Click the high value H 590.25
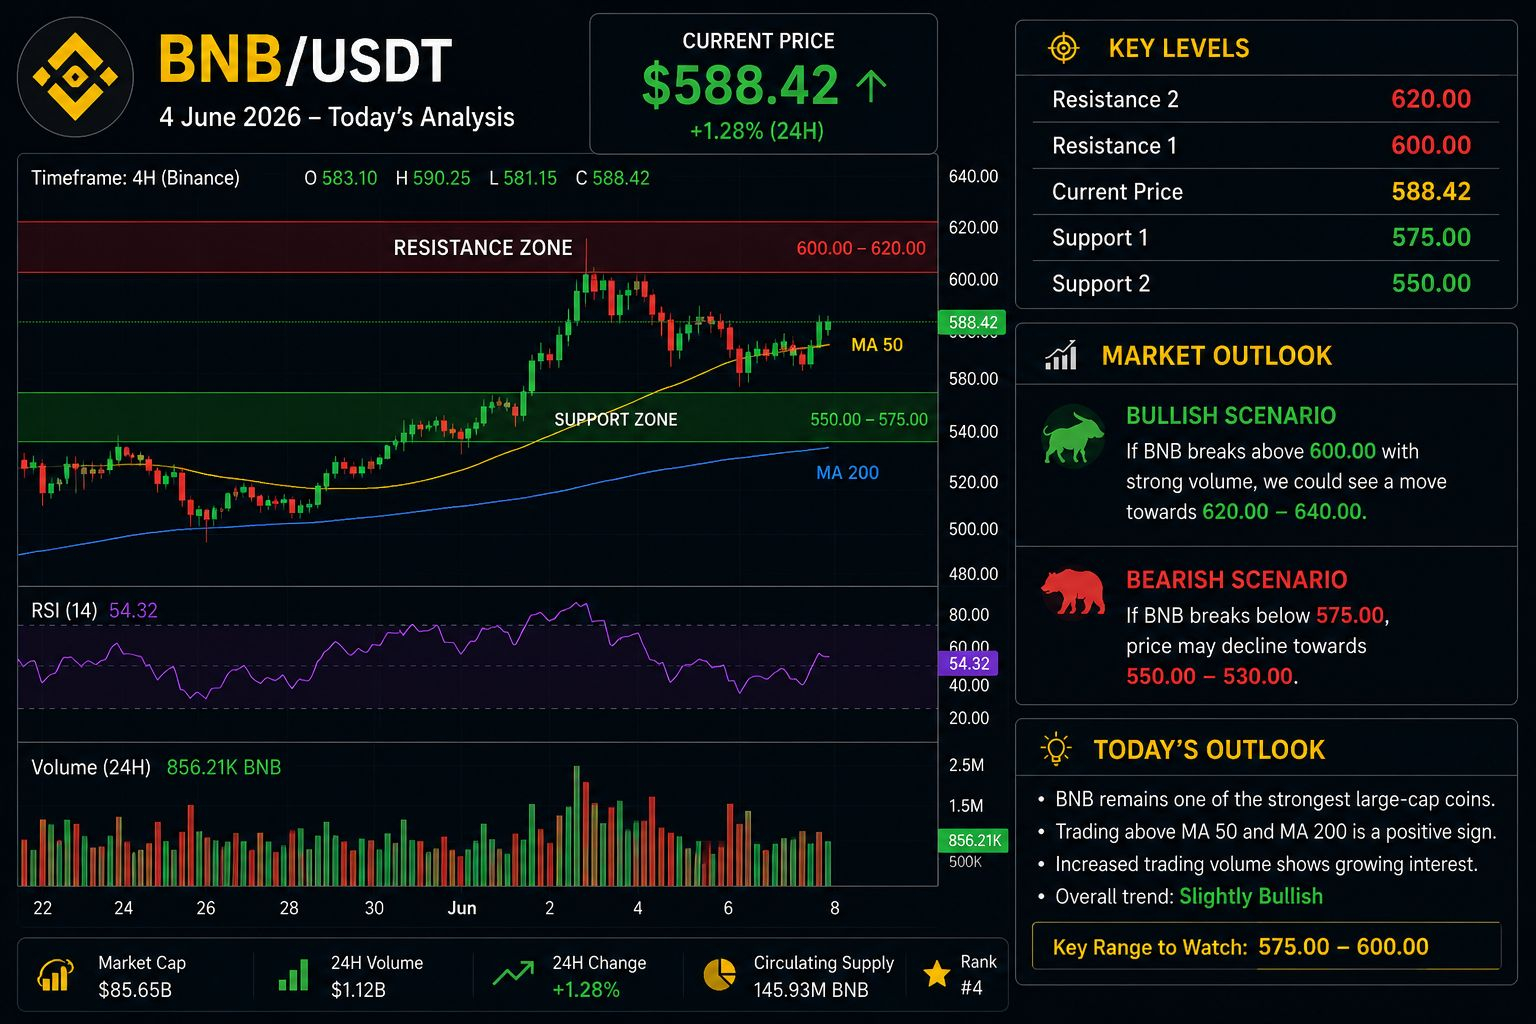The width and height of the screenshot is (1536, 1024). coord(433,178)
